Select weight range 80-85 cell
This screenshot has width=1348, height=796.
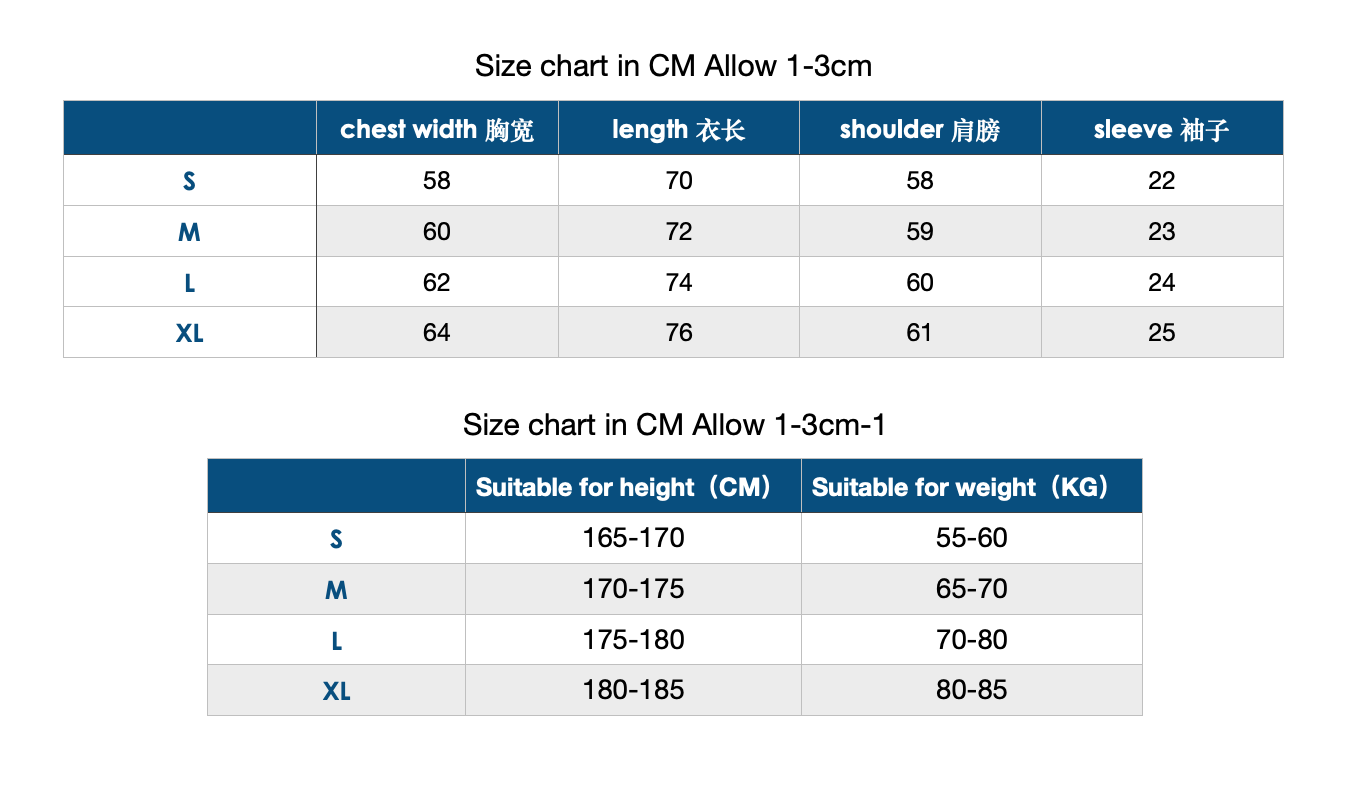[972, 690]
